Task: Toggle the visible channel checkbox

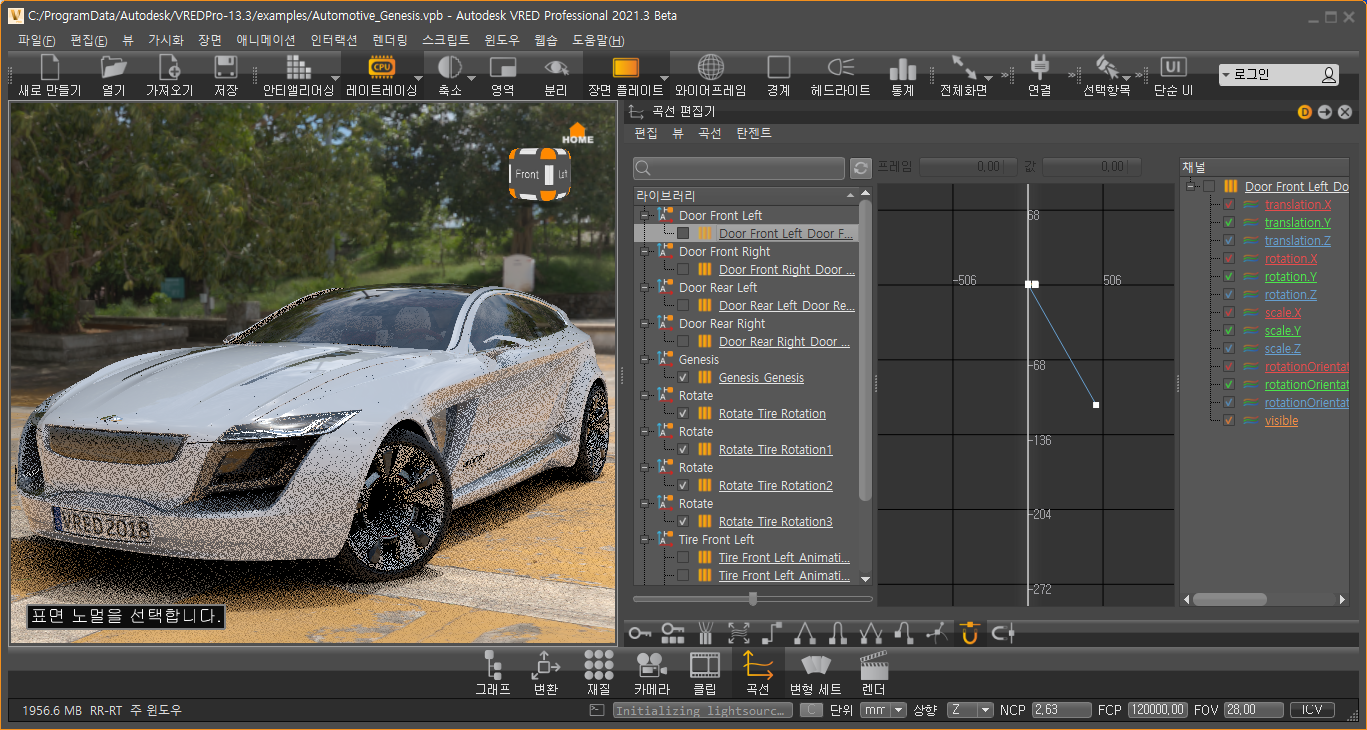Action: click(x=1229, y=421)
